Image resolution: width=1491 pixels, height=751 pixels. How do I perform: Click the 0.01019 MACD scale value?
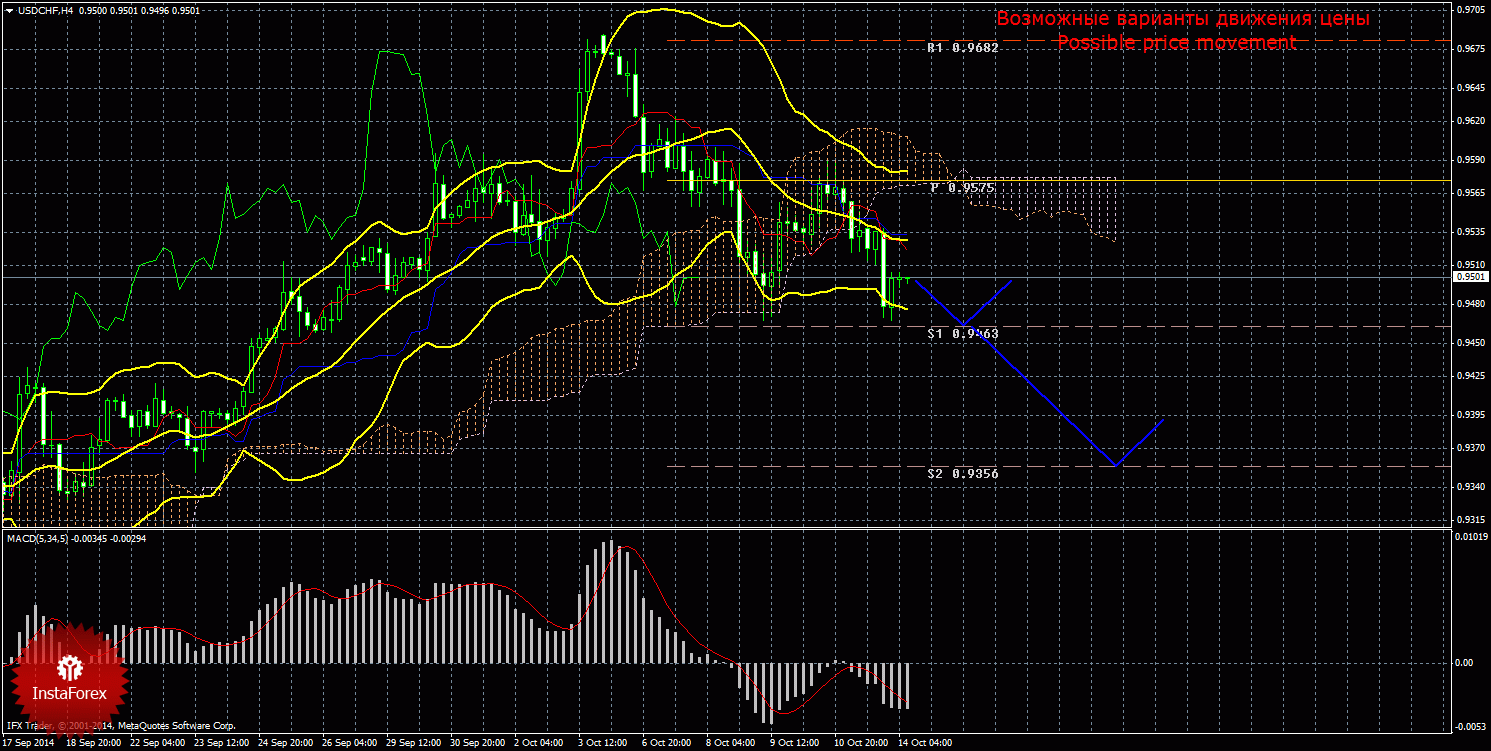click(x=1470, y=537)
